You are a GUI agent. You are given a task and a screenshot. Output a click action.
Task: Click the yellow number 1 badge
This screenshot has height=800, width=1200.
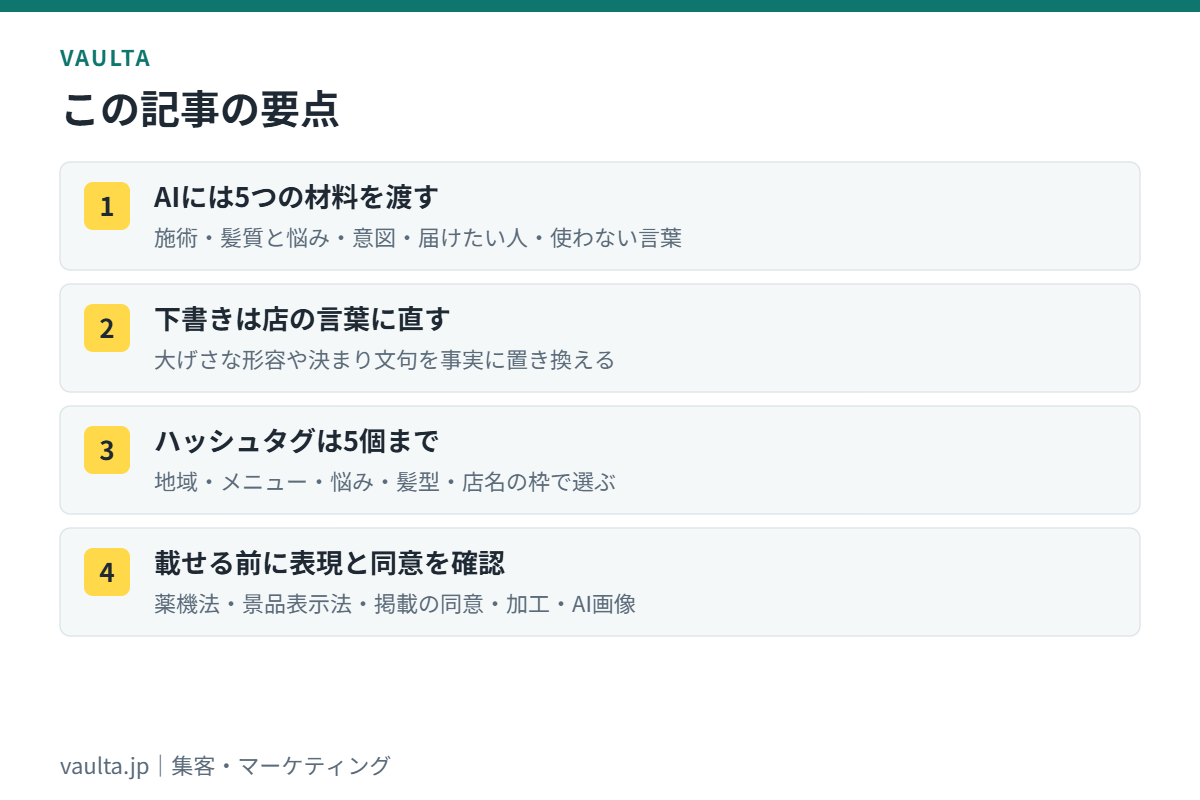coord(107,206)
